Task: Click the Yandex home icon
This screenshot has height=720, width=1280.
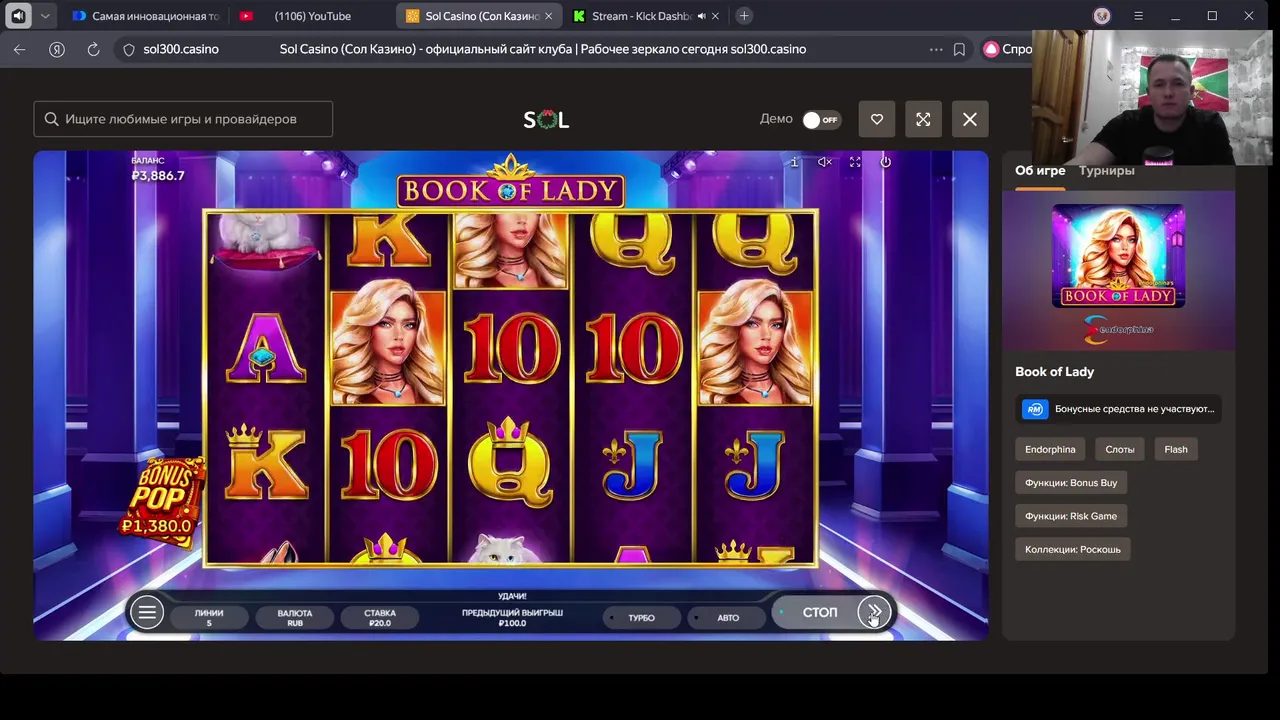Action: (57, 49)
